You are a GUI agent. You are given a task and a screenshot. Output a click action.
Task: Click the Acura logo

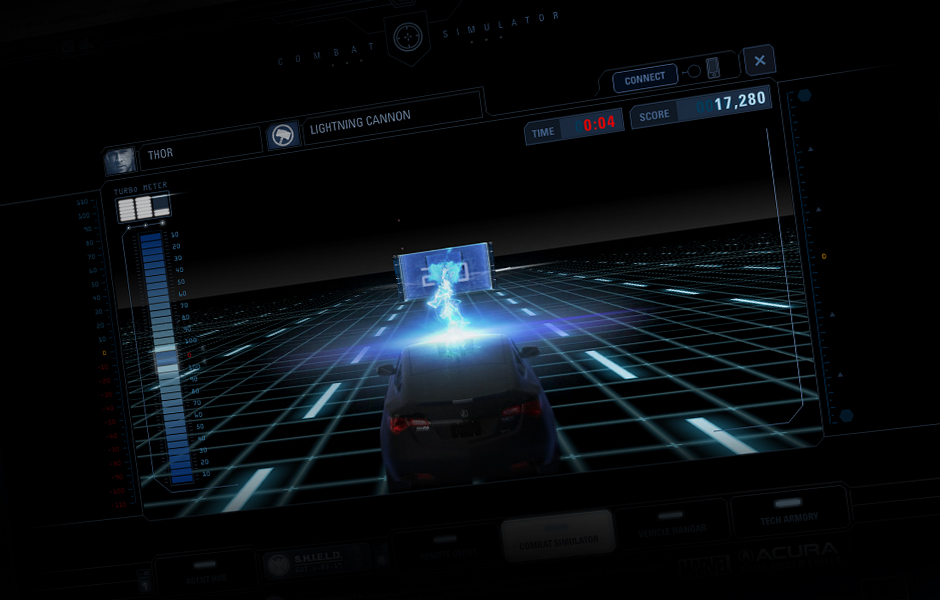pos(788,553)
